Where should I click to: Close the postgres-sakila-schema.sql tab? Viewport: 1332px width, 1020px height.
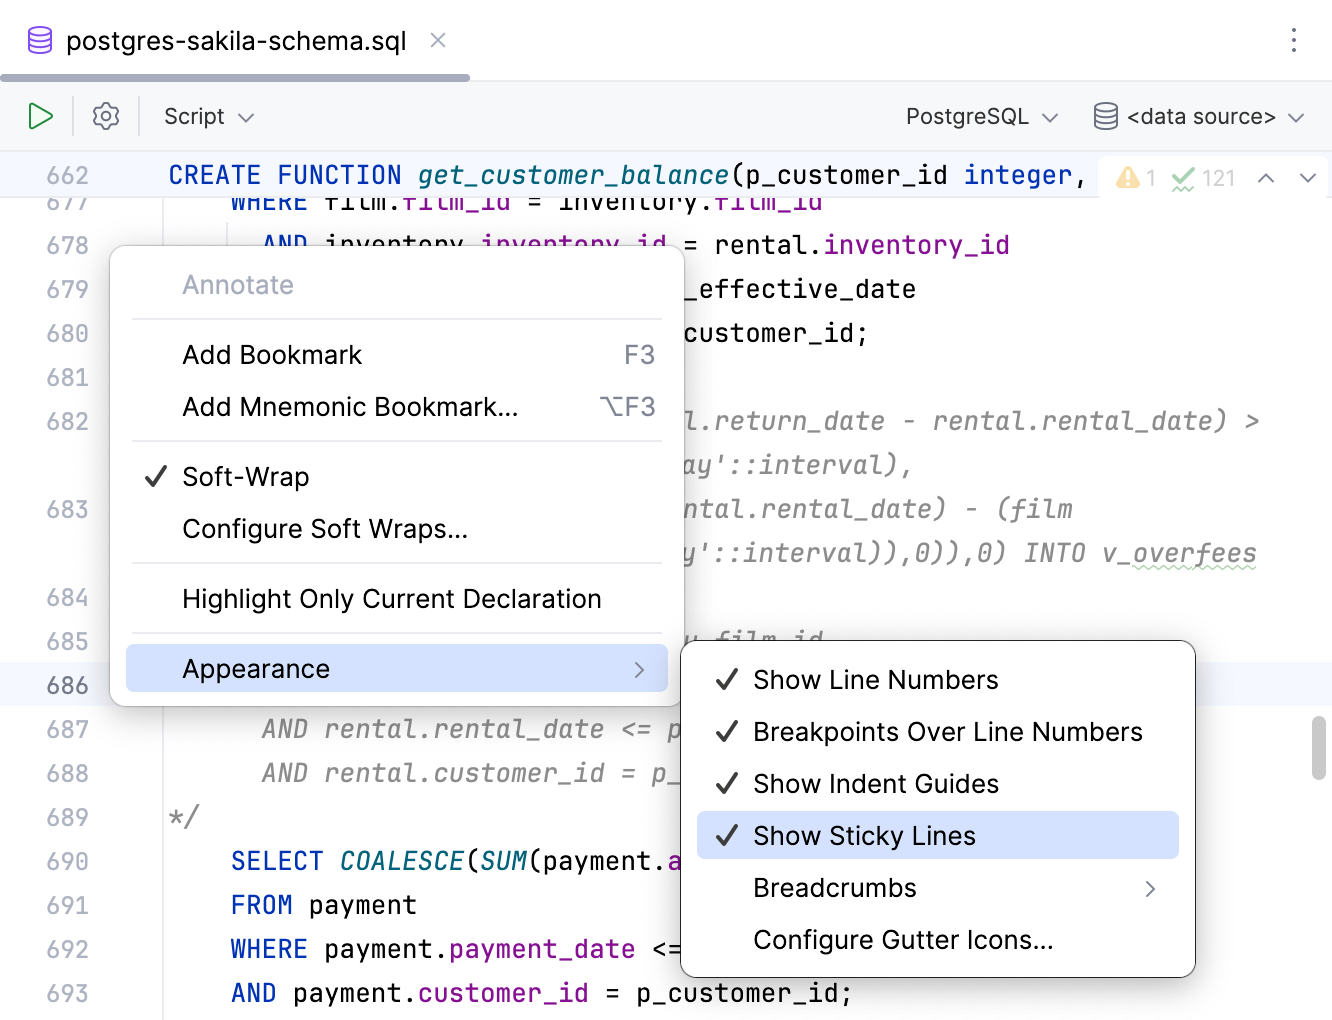438,40
